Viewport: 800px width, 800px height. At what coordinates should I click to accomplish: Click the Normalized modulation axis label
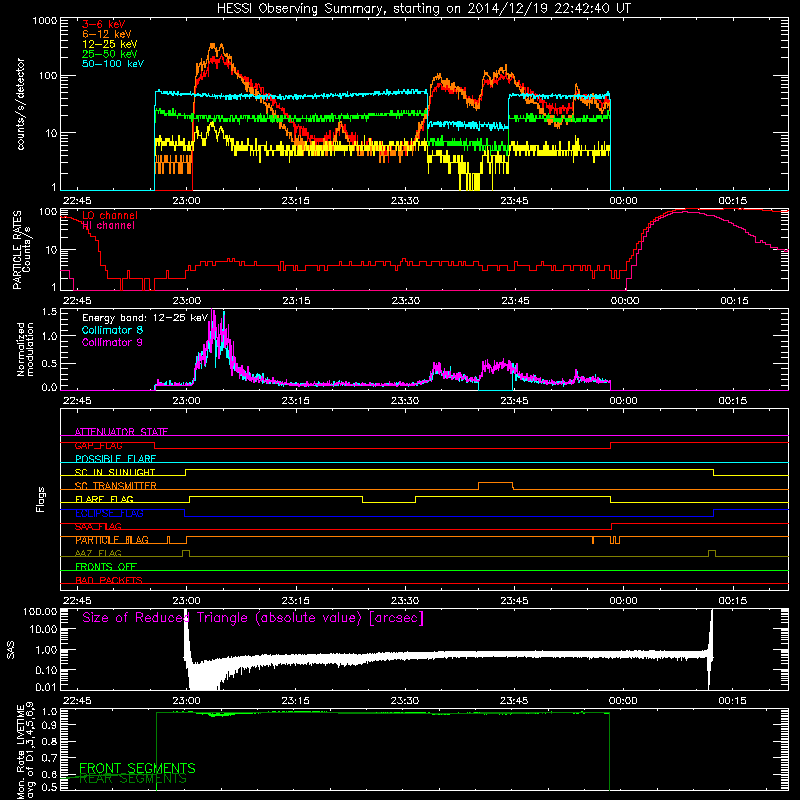pyautogui.click(x=25, y=349)
